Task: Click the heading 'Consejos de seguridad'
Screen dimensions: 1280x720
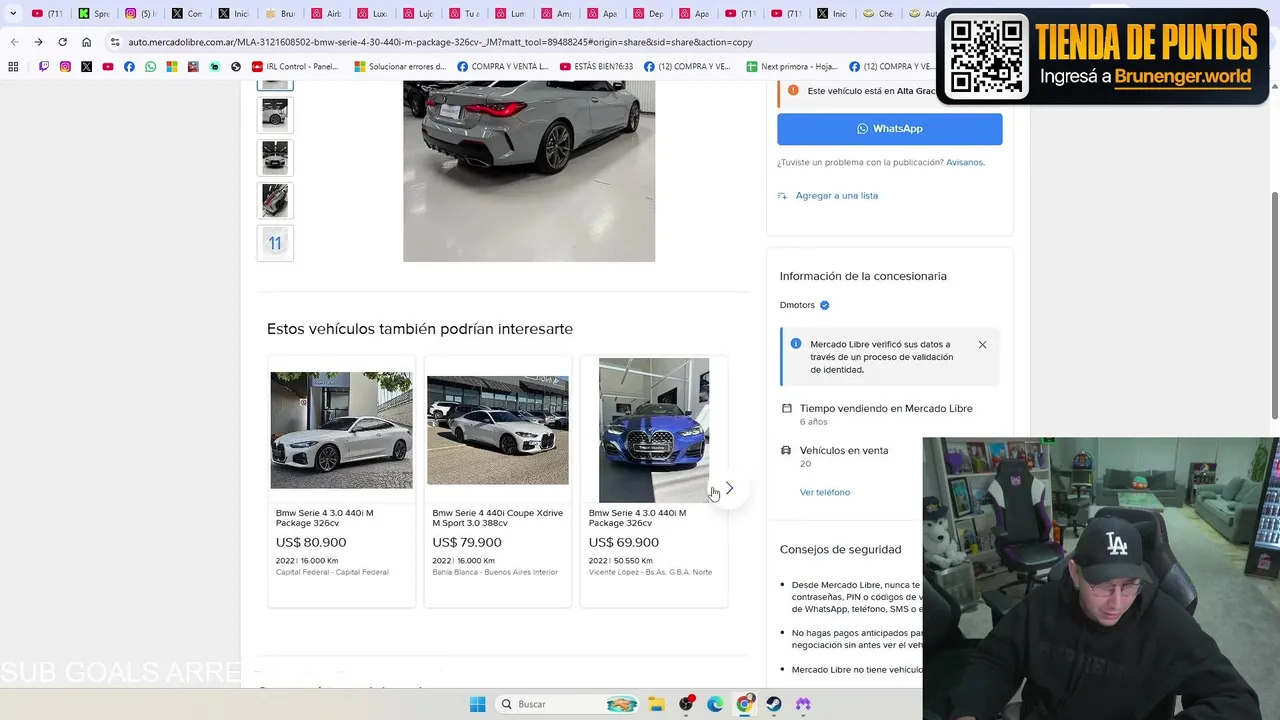Action: pos(841,549)
